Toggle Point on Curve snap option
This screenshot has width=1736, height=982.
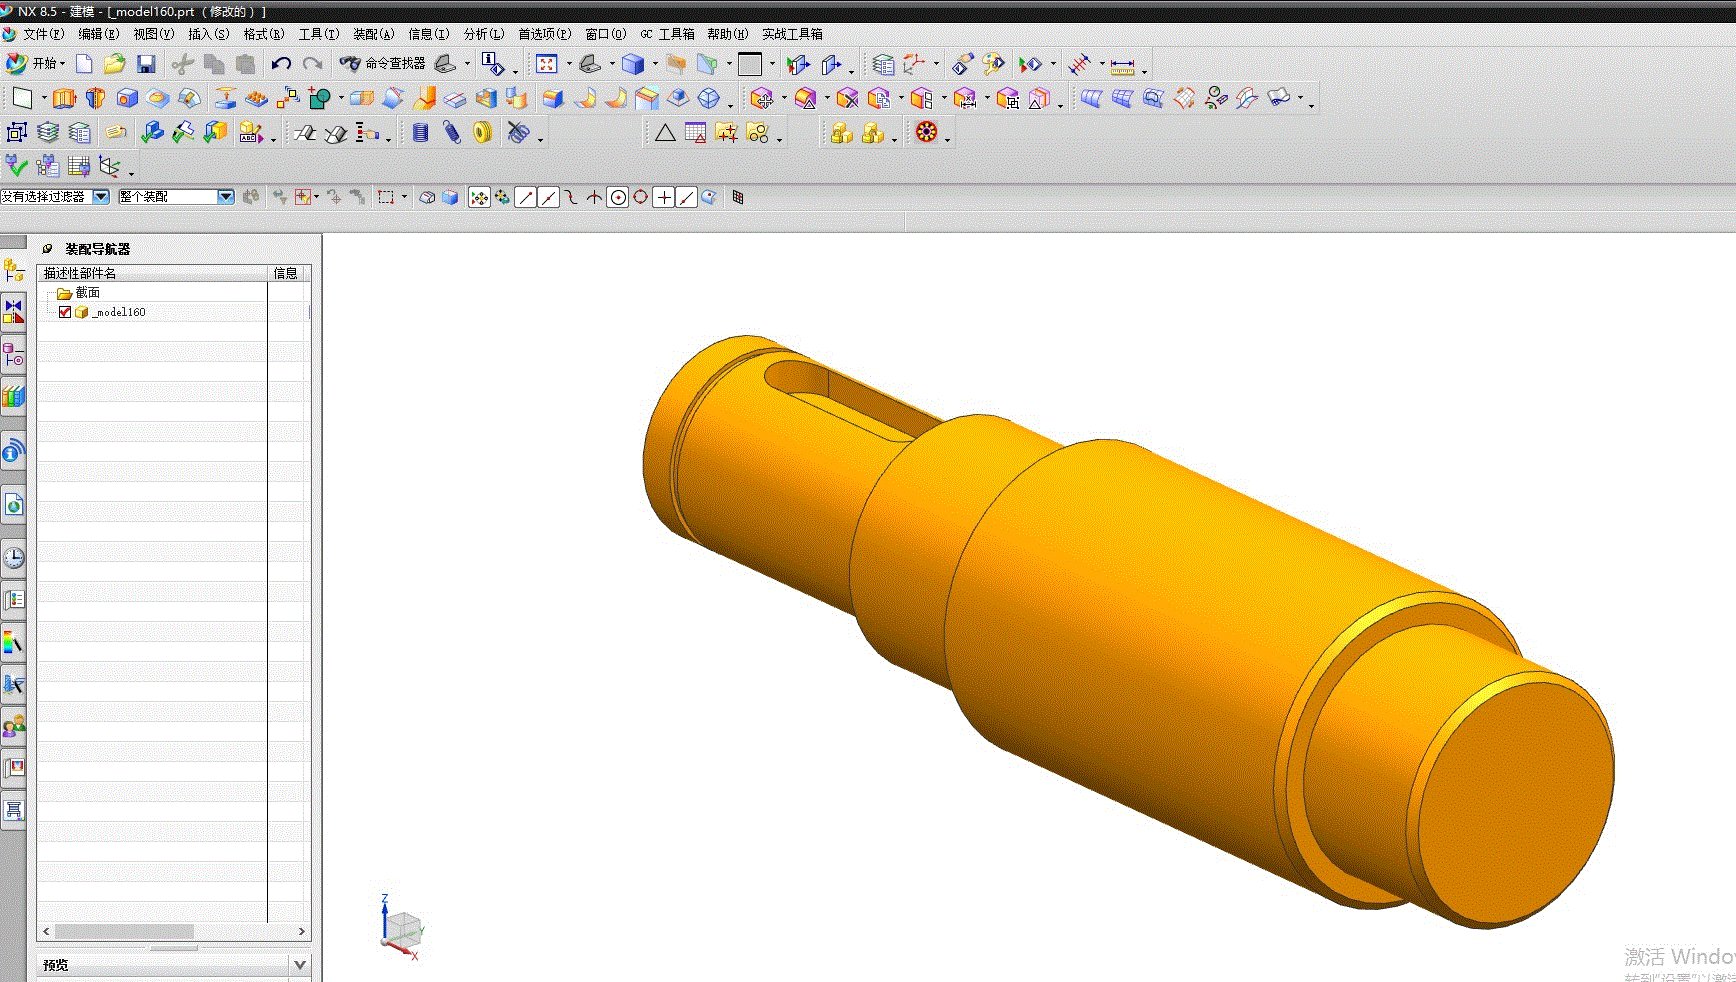[687, 198]
